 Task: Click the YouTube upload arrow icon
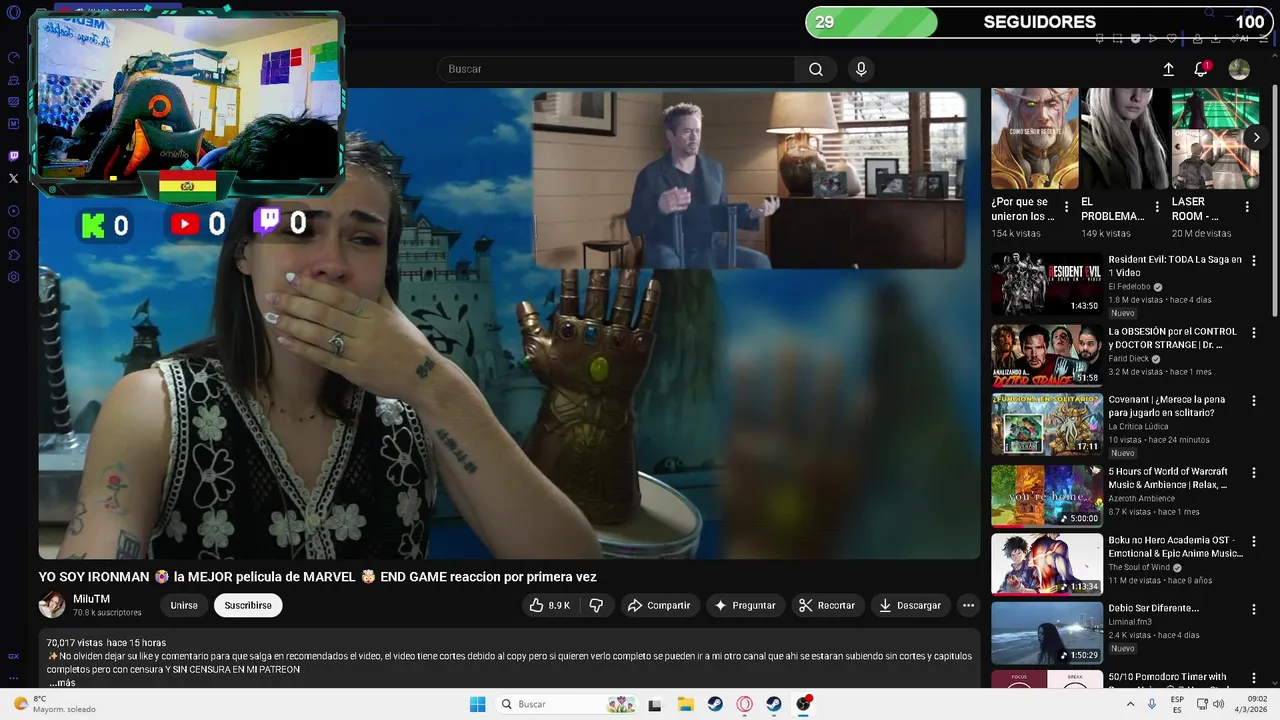[x=1168, y=69]
